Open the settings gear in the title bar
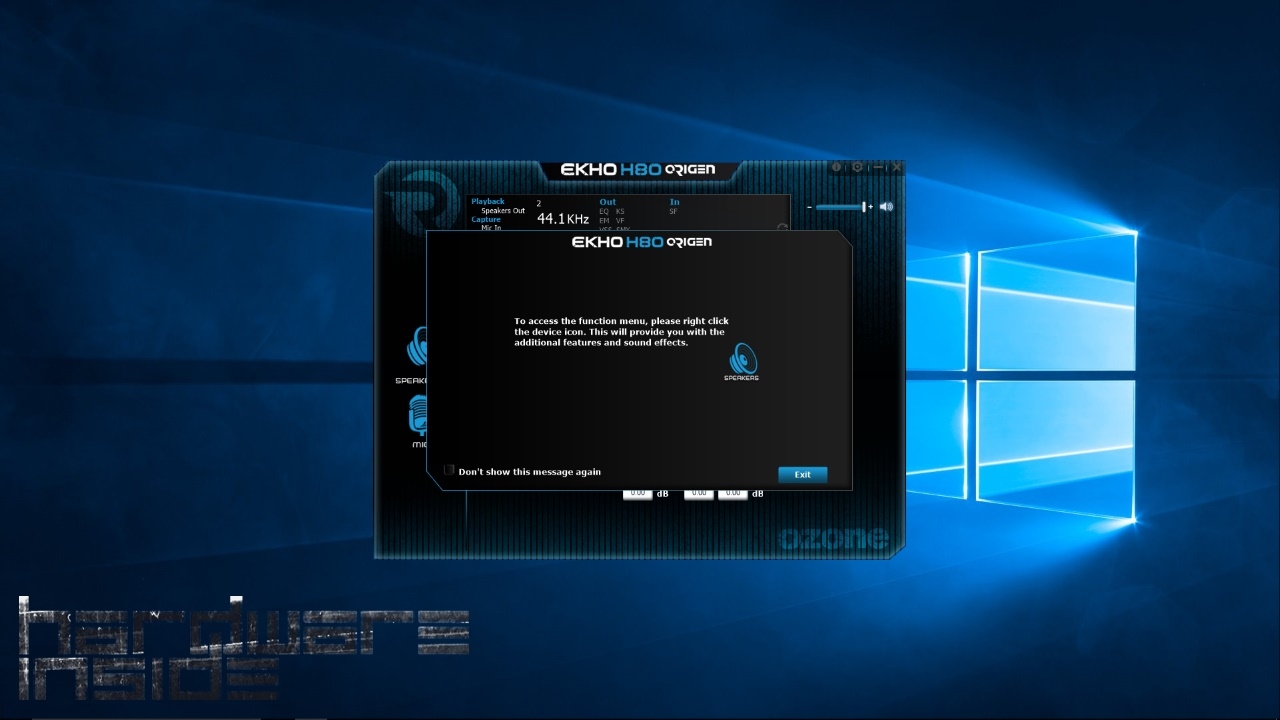This screenshot has width=1280, height=720. tap(857, 167)
